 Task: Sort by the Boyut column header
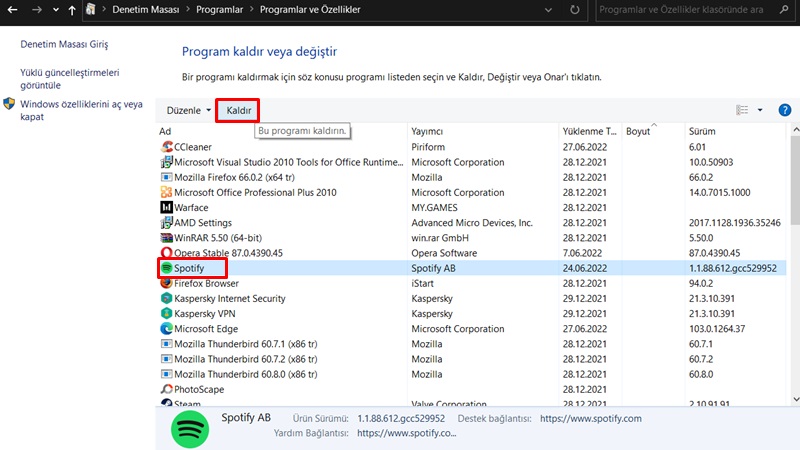tap(654, 131)
